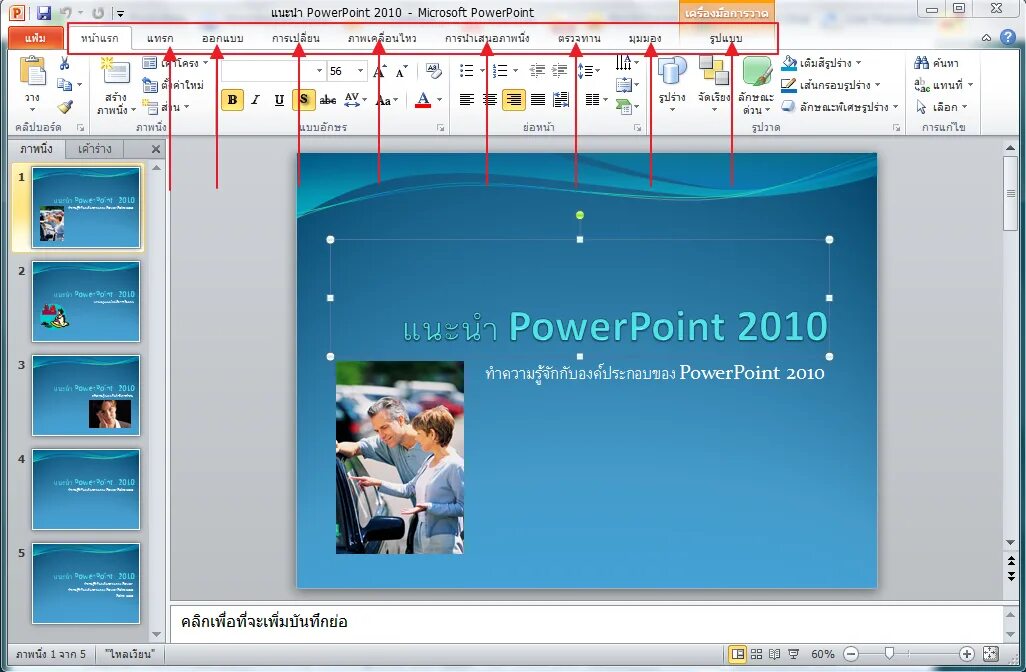The height and width of the screenshot is (672, 1026).
Task: Click the Save icon in quick access toolbar
Action: tap(43, 12)
